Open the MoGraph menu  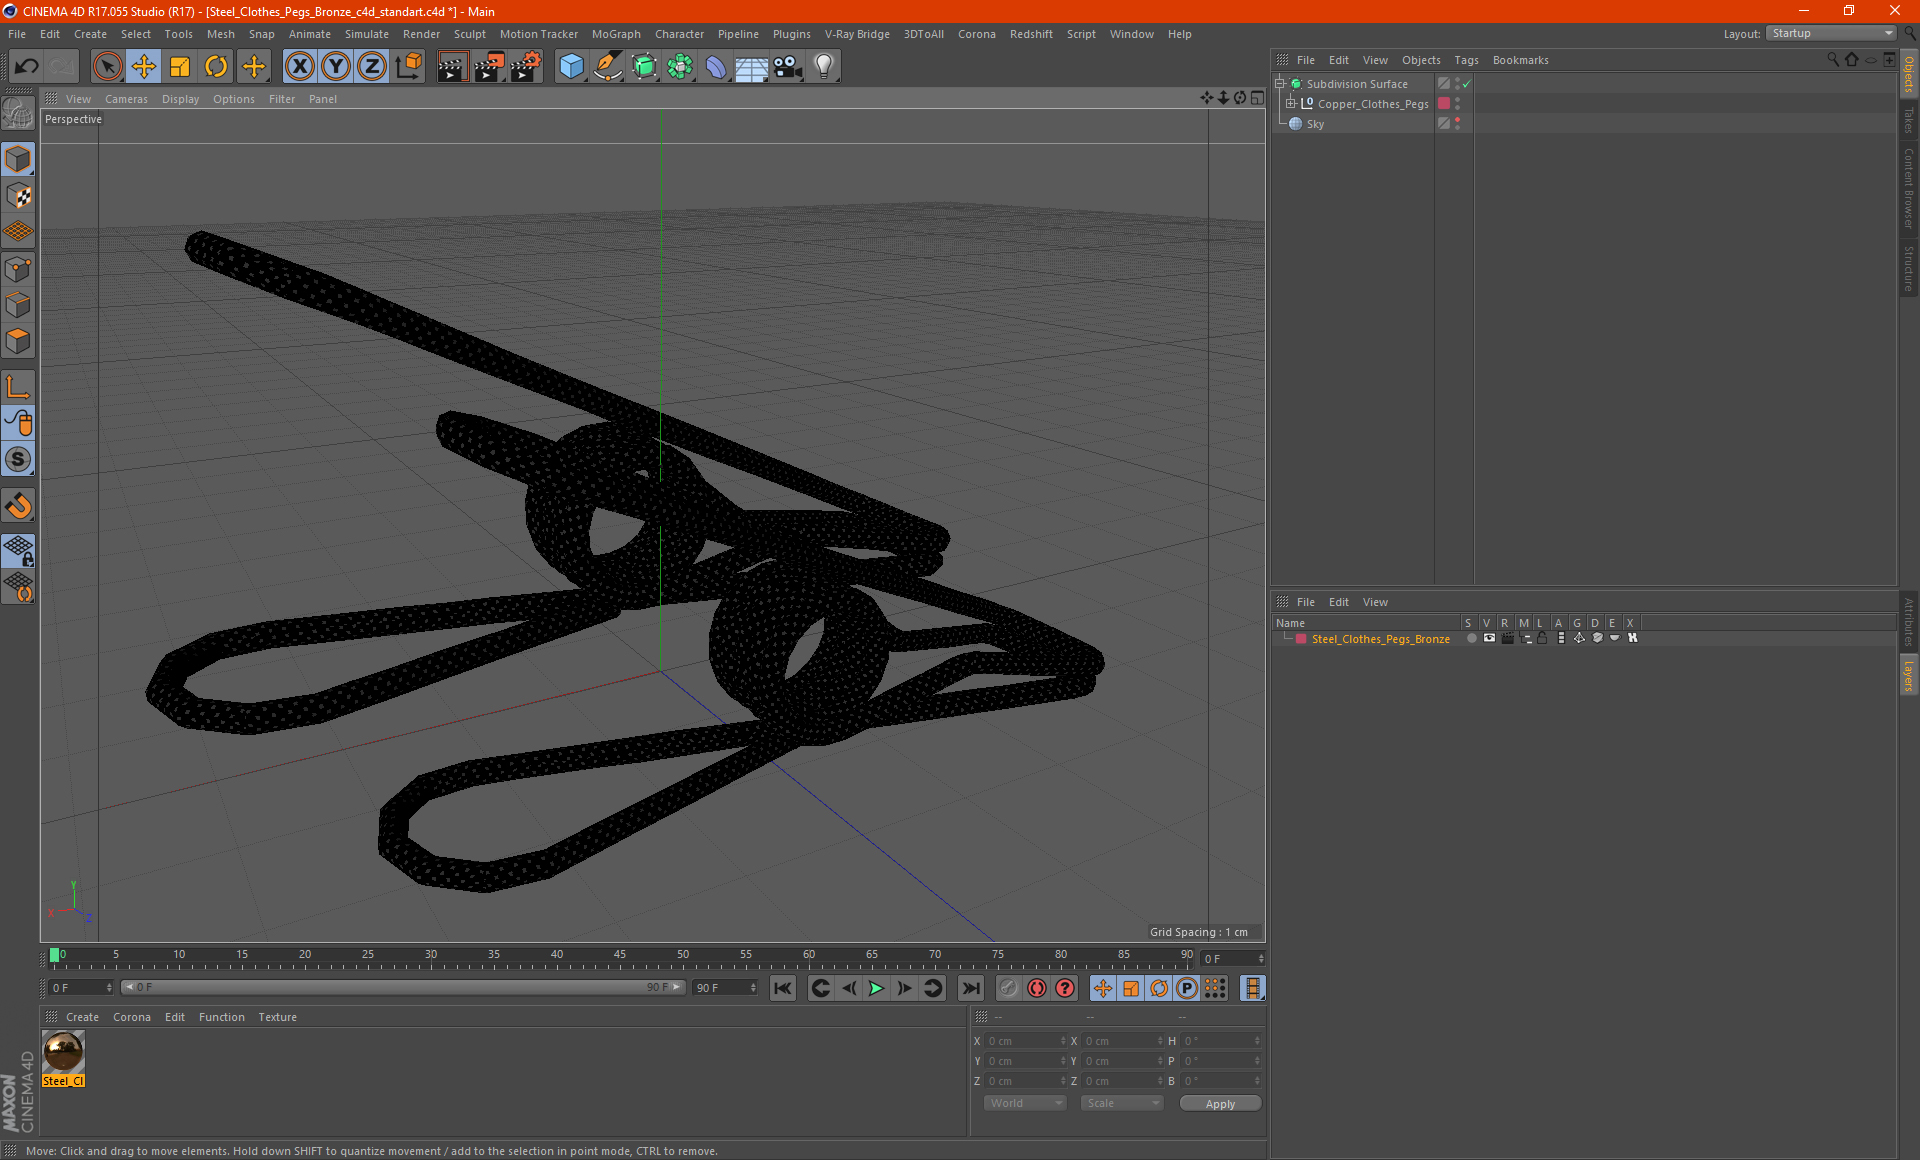[616, 34]
